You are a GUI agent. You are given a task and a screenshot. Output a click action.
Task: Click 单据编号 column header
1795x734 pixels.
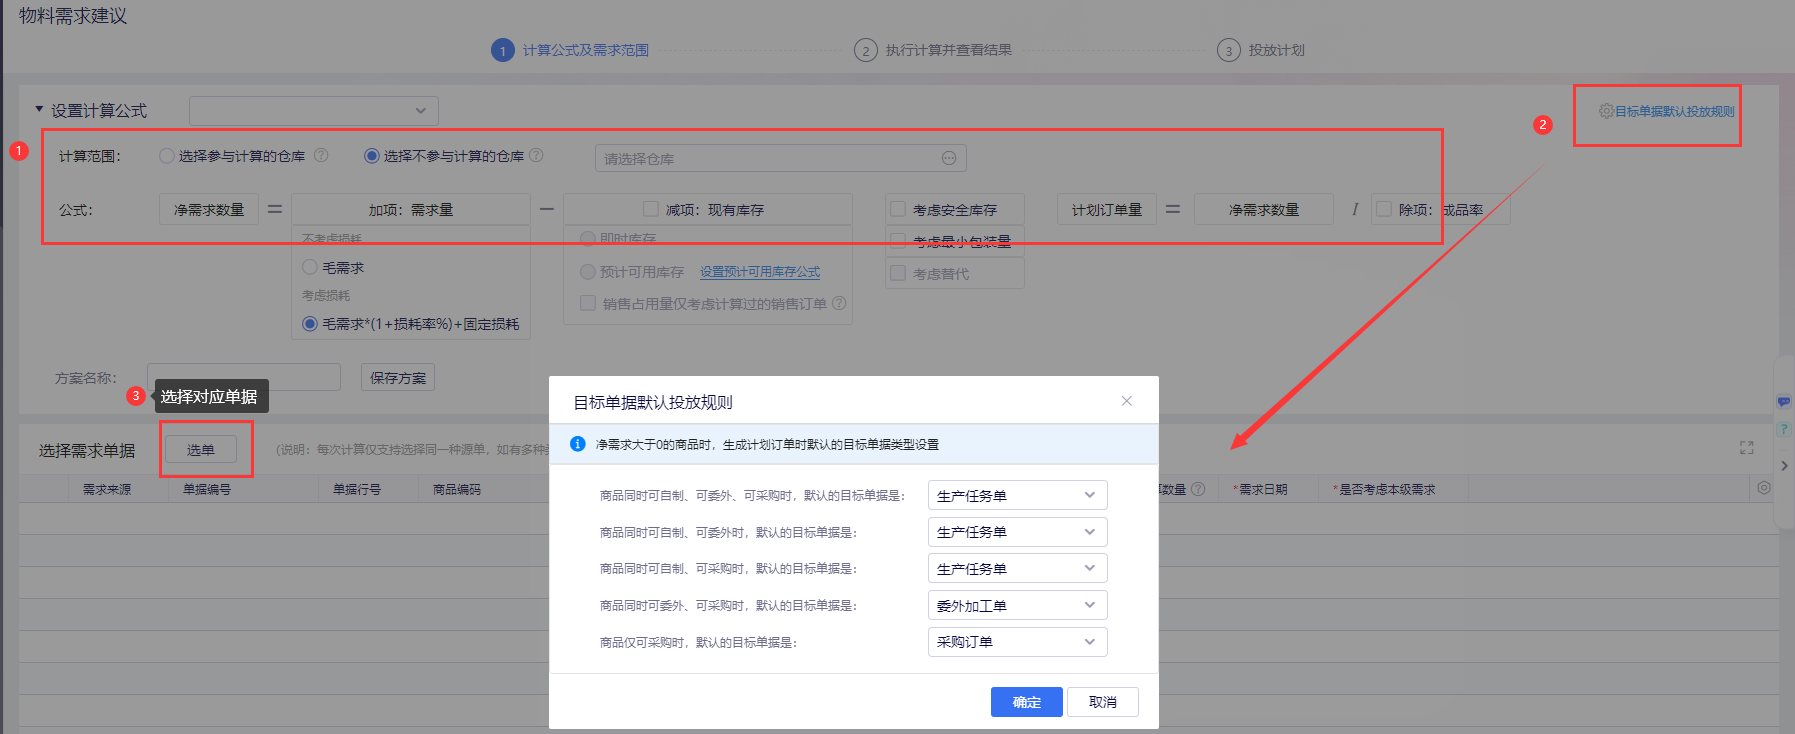pyautogui.click(x=207, y=489)
